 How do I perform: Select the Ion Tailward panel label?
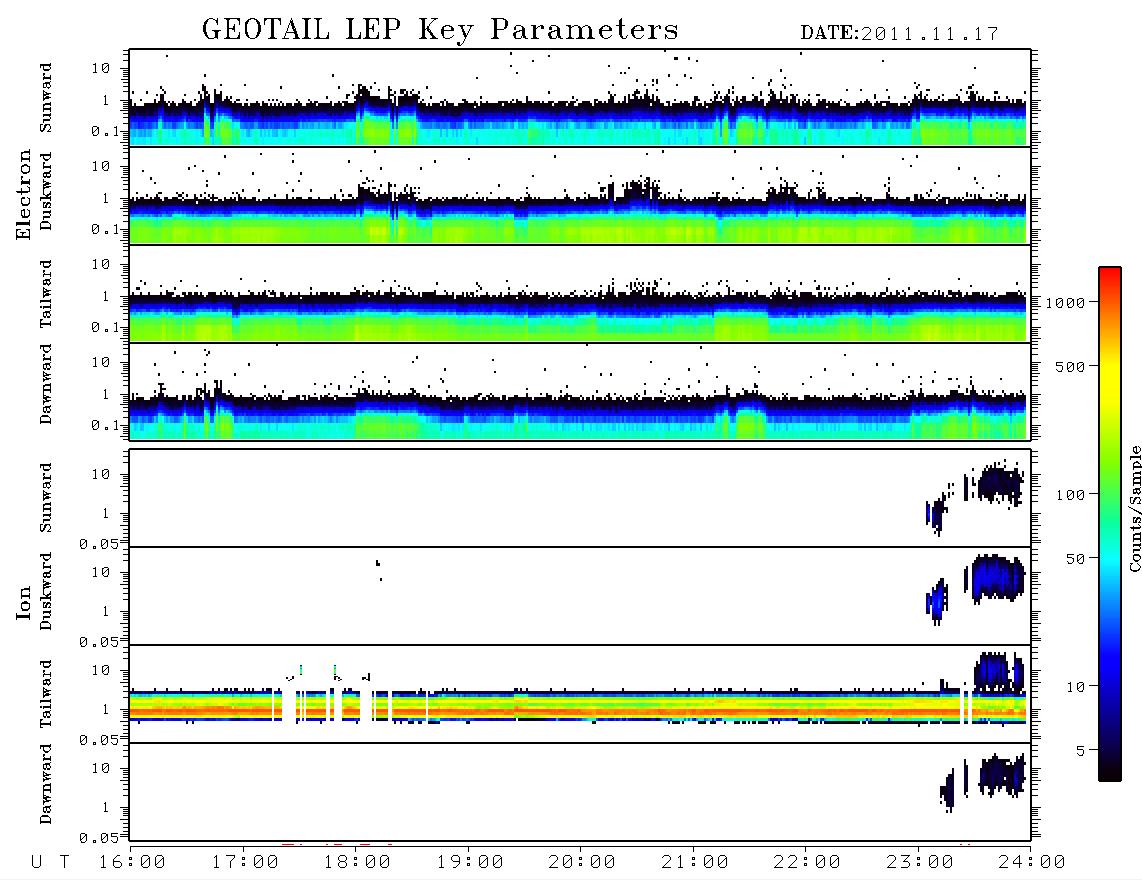pos(46,694)
